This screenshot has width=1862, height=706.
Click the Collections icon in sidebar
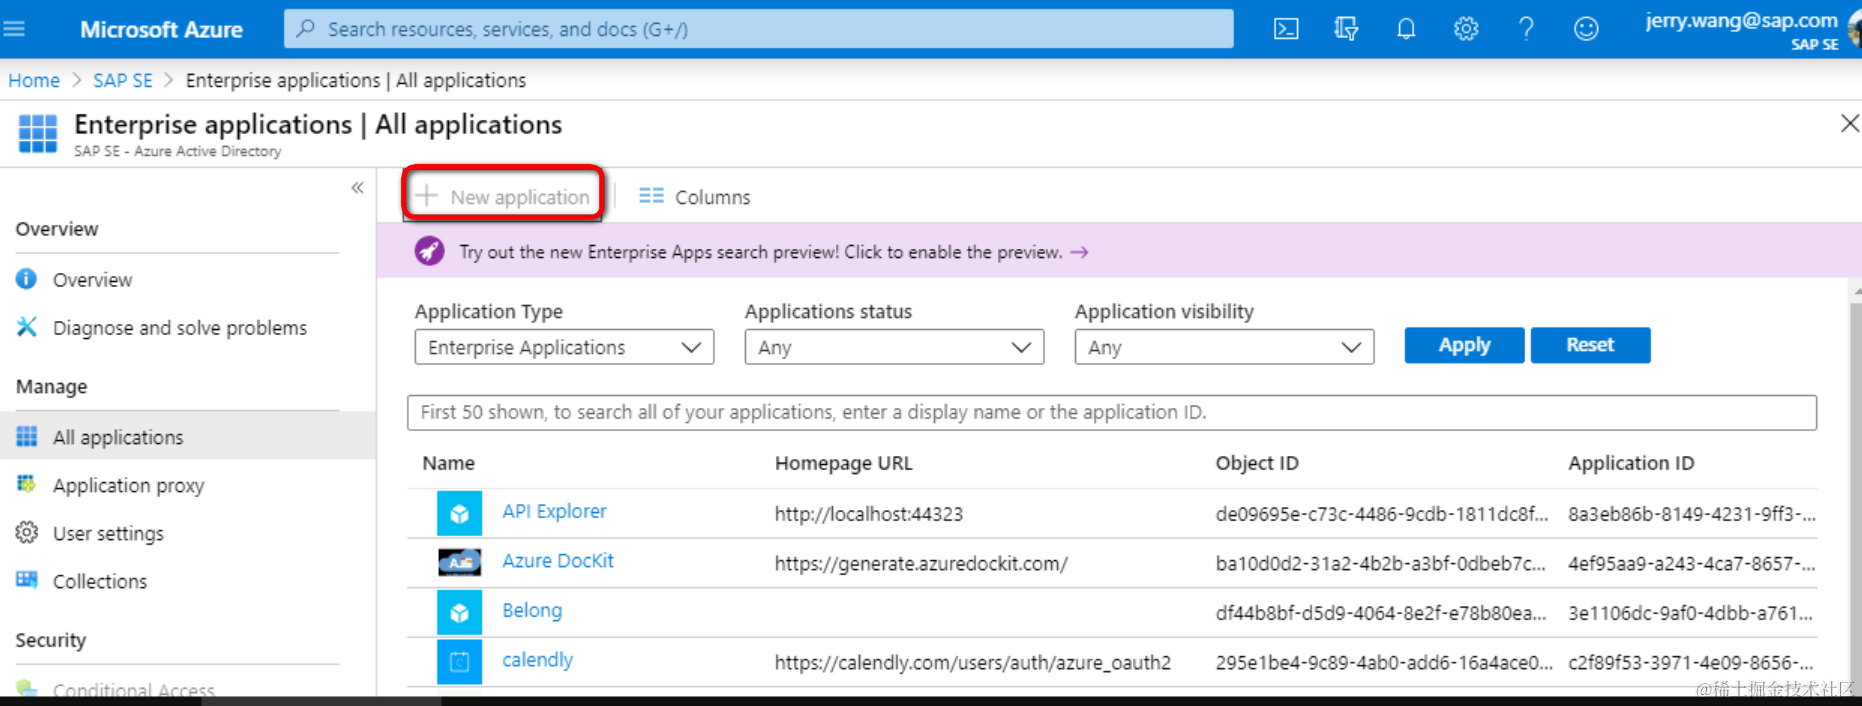[27, 580]
